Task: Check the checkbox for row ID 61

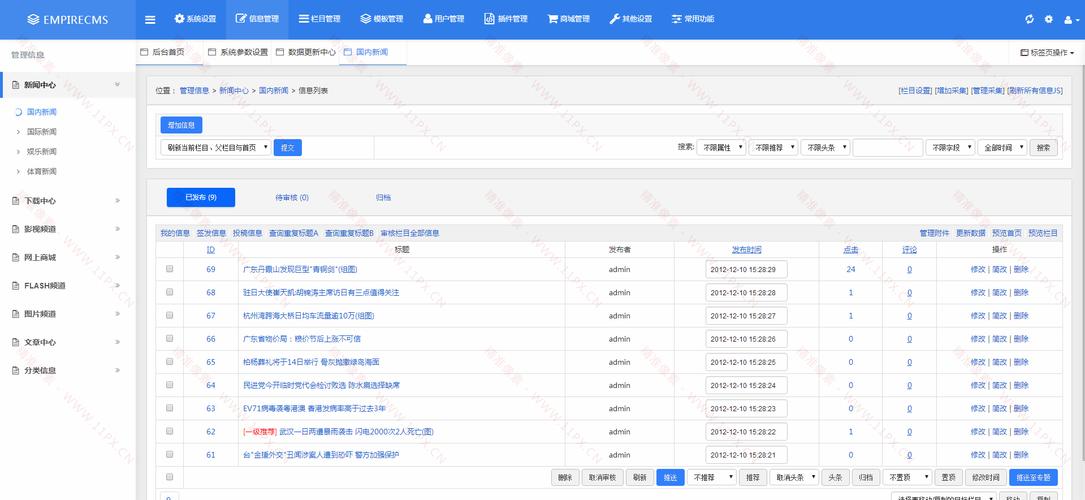Action: click(x=170, y=454)
